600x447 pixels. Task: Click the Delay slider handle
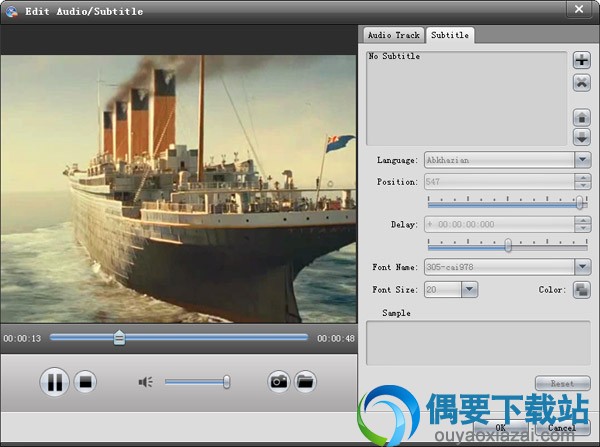tap(508, 245)
